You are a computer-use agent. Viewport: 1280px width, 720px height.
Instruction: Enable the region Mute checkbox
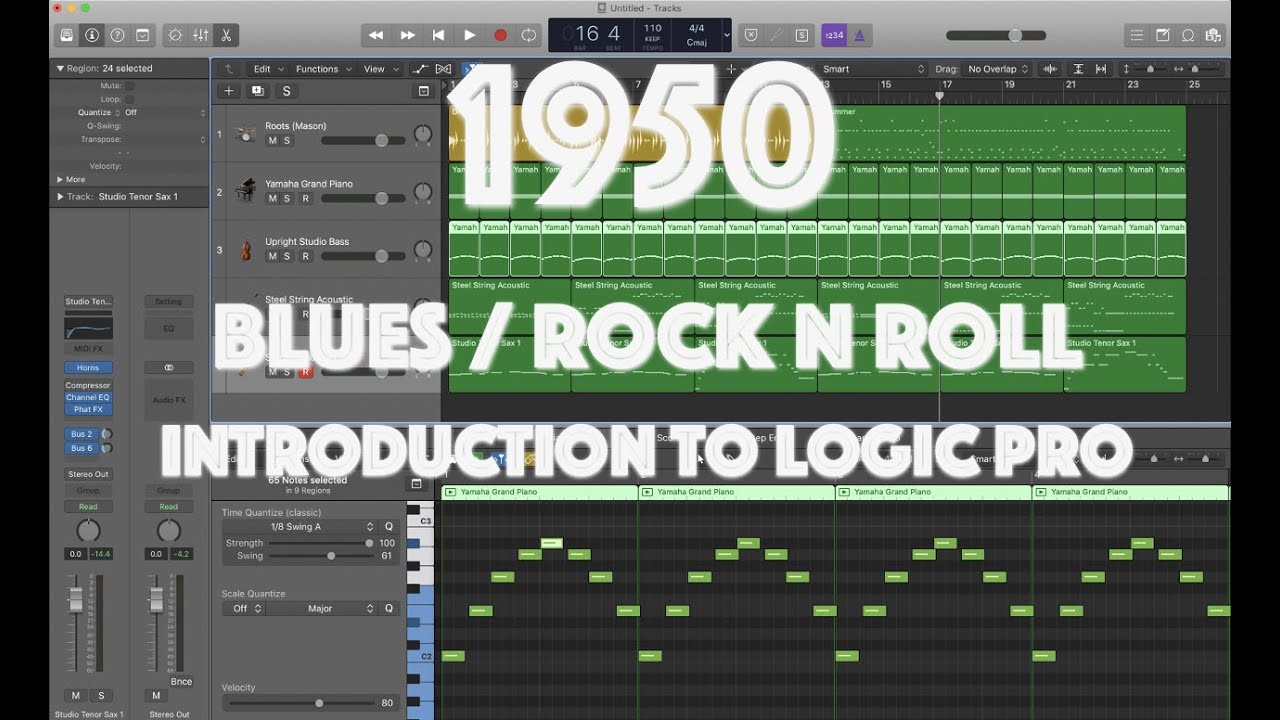129,86
